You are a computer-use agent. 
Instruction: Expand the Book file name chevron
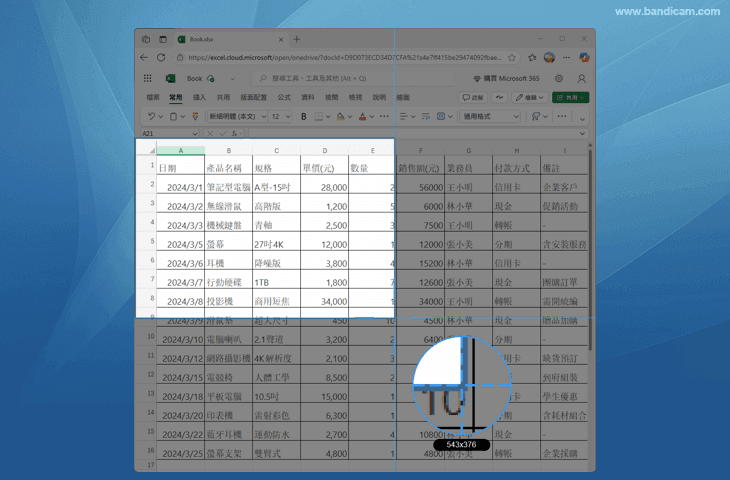click(232, 79)
